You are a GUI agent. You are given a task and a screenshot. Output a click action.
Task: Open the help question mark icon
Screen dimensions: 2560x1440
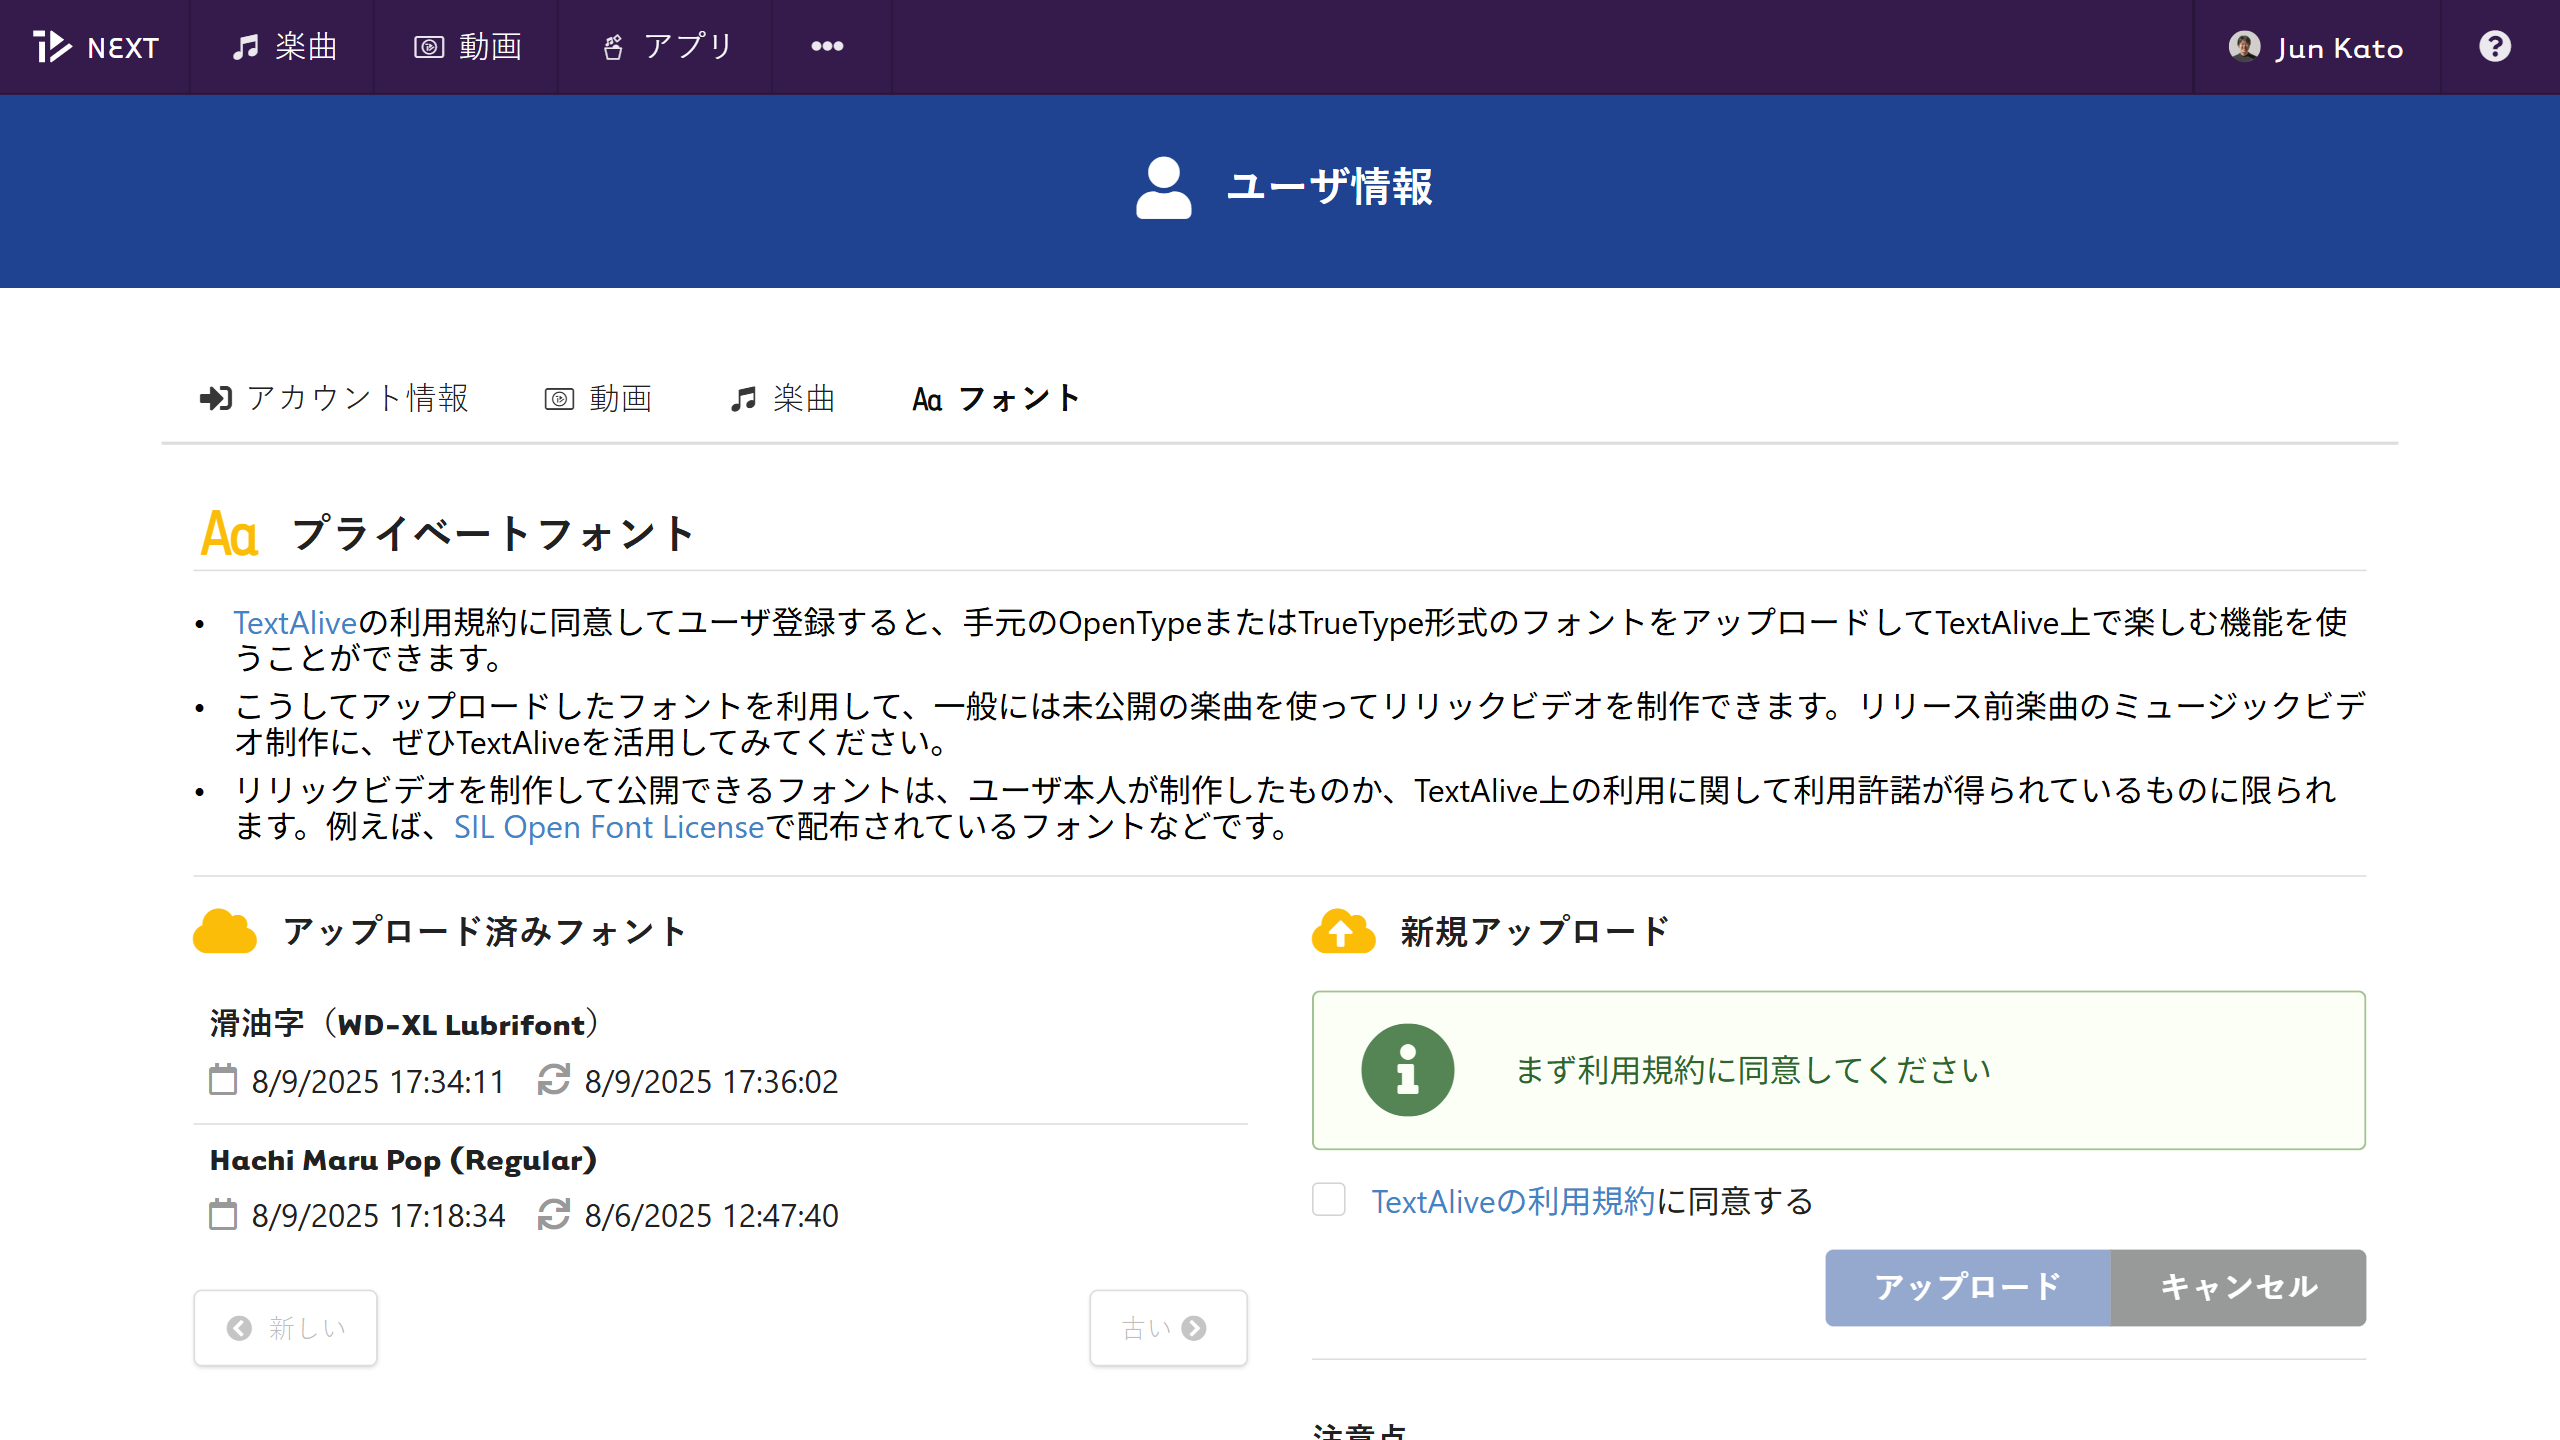click(x=2494, y=46)
